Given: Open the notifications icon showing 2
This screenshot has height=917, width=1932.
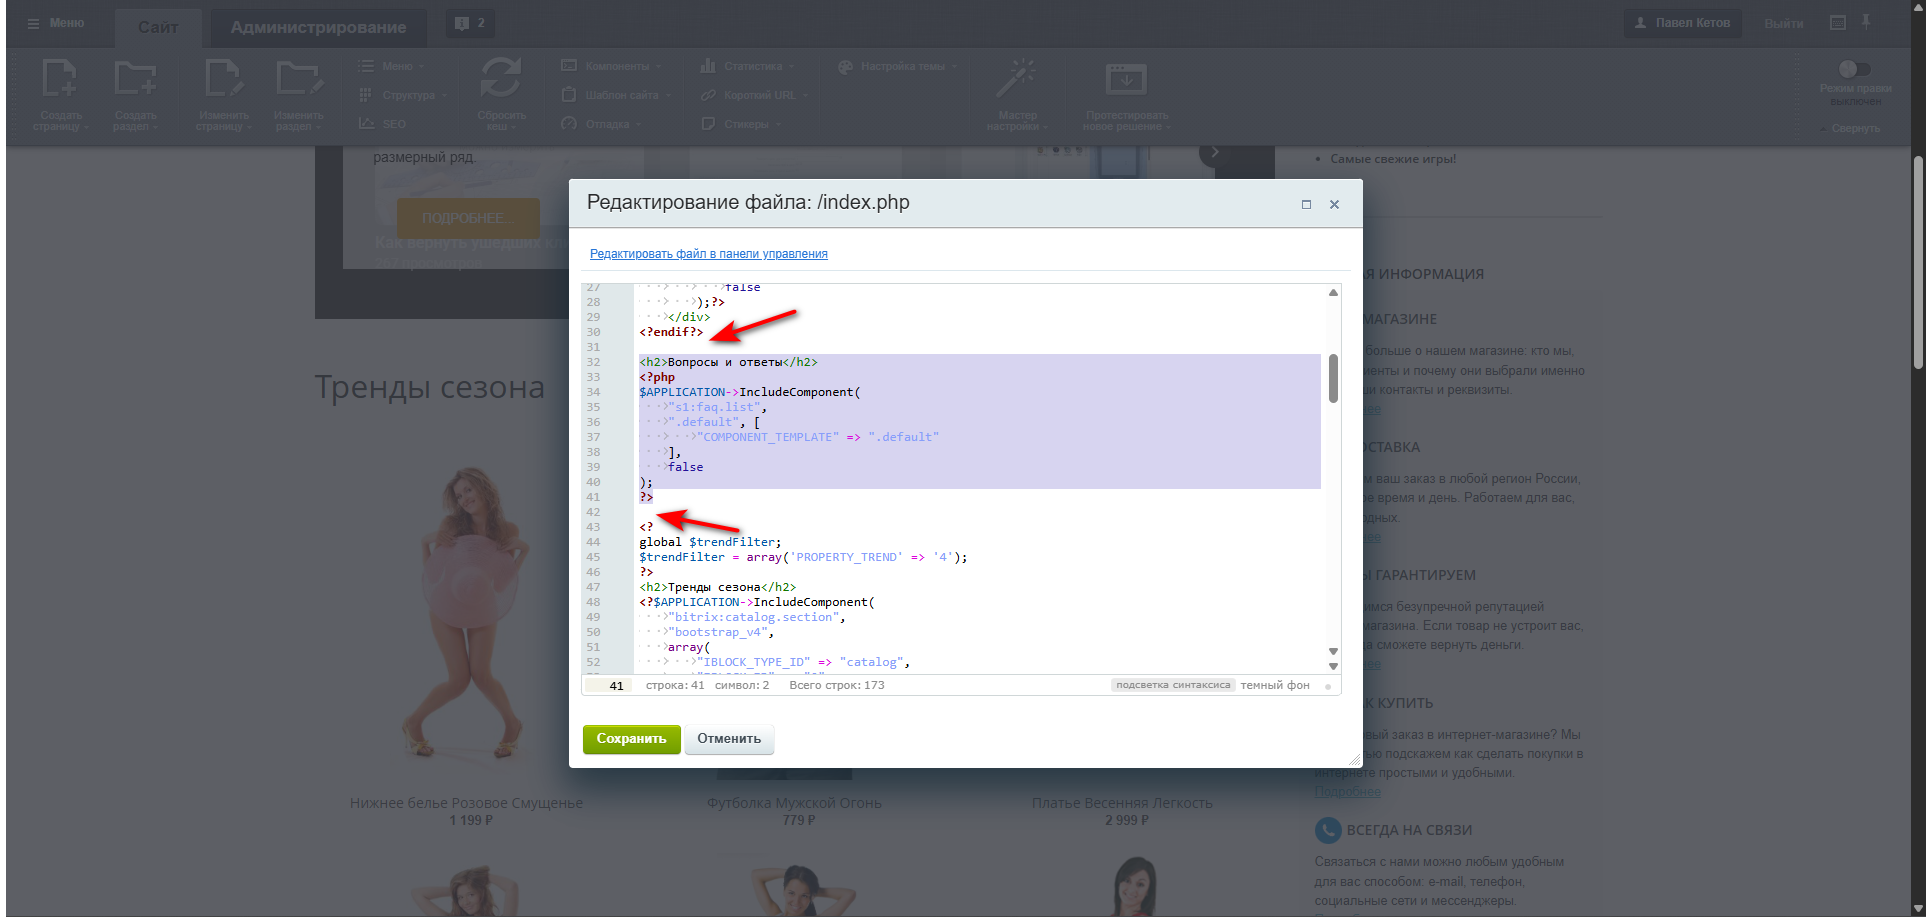Looking at the screenshot, I should [x=469, y=23].
